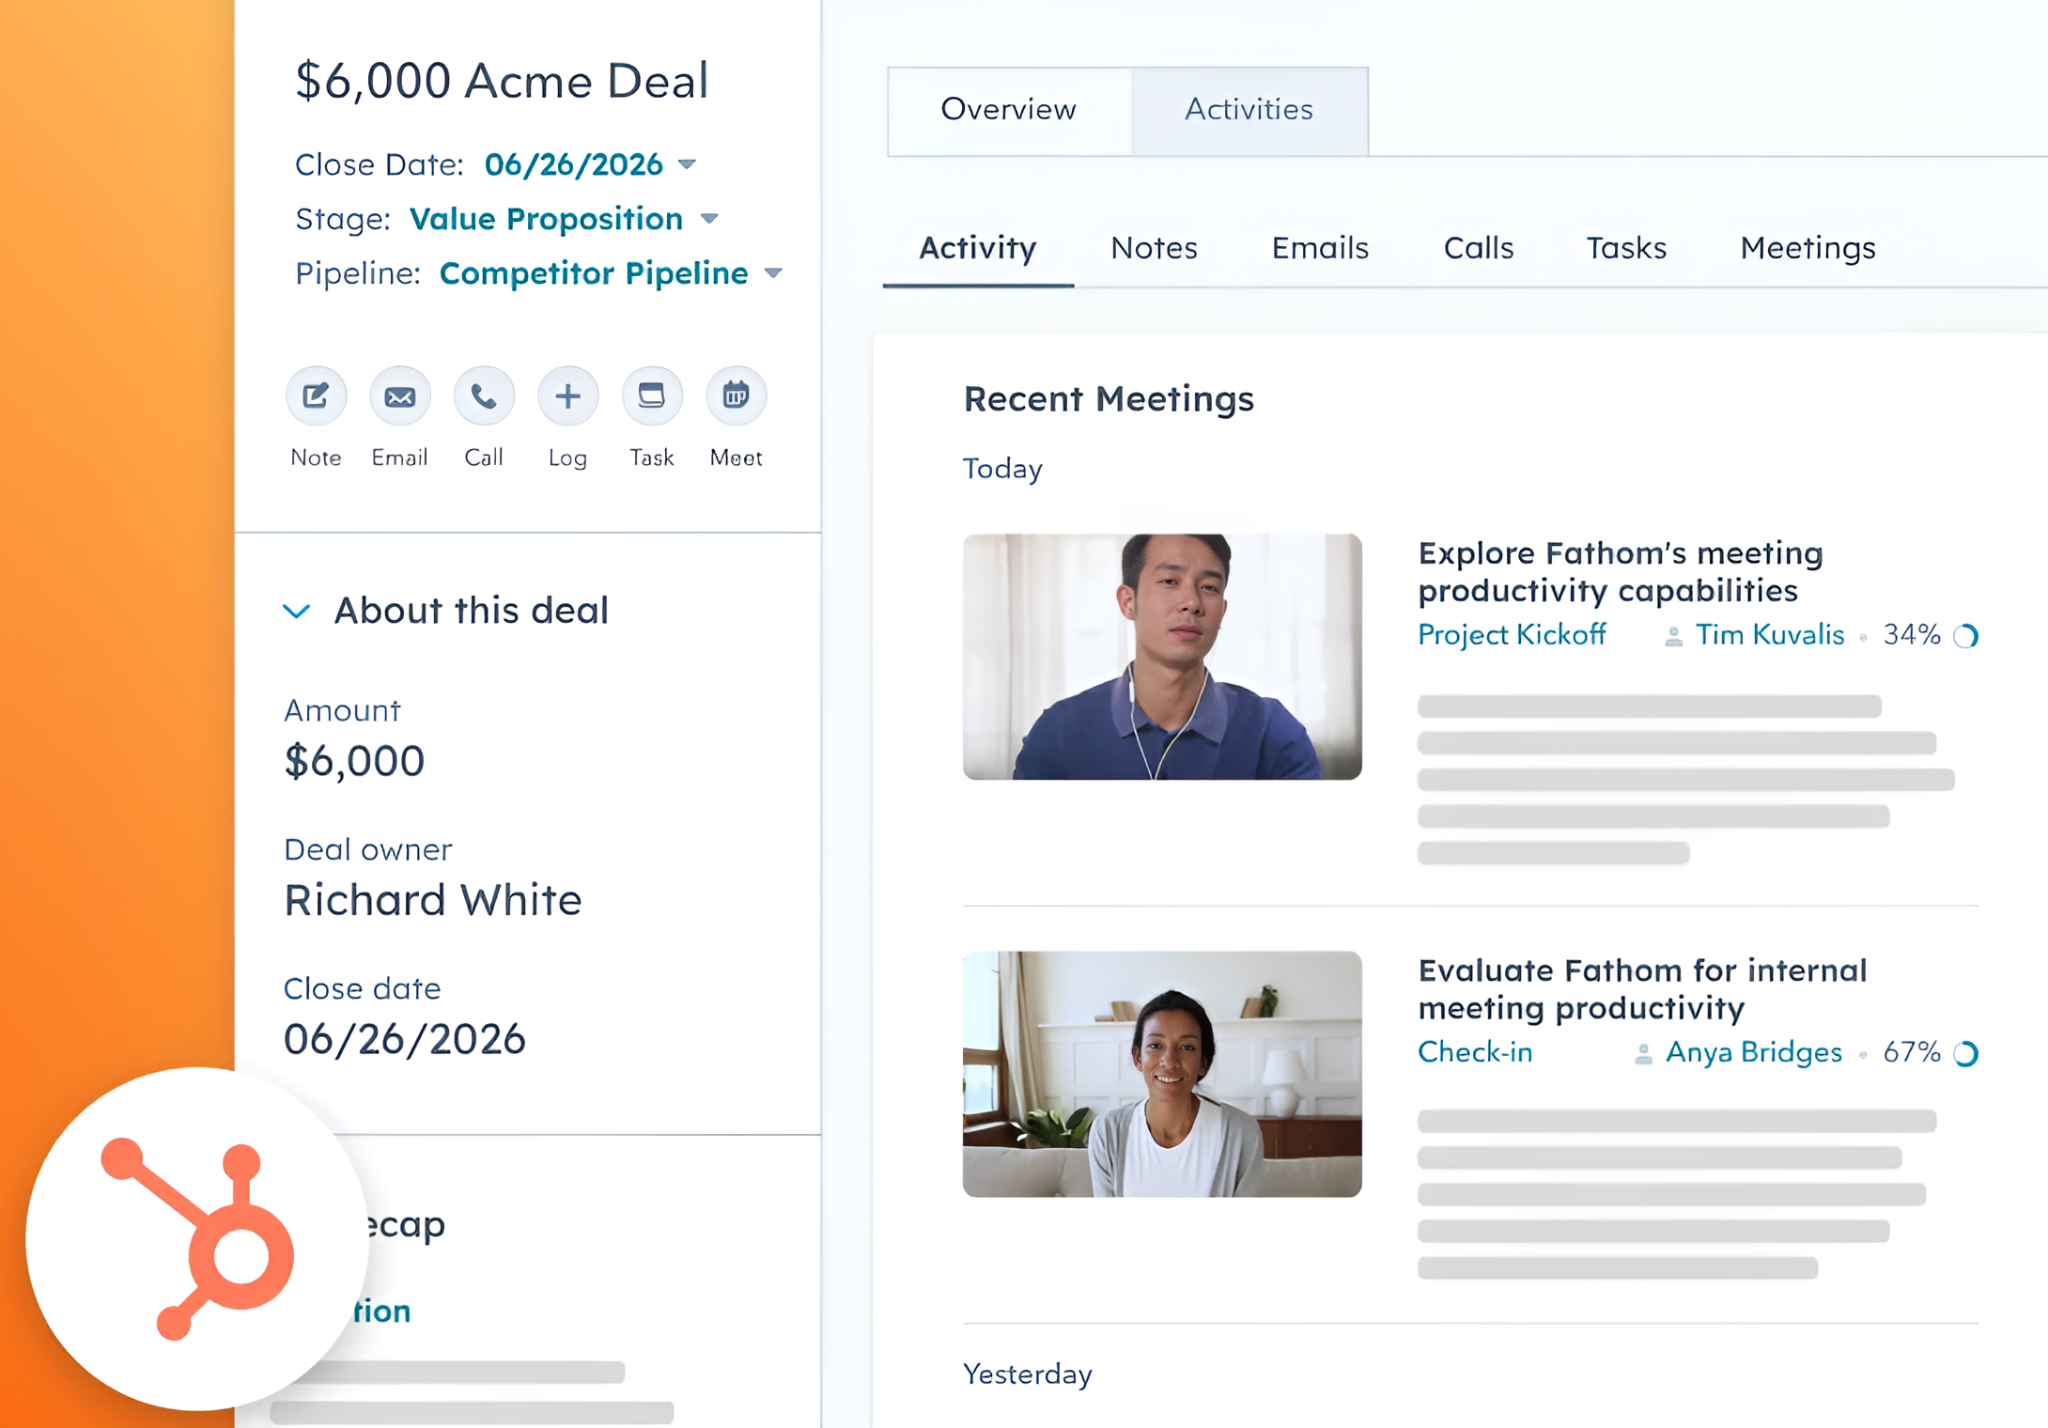Play the Tim Kuvalis meeting video thumbnail

point(1162,657)
